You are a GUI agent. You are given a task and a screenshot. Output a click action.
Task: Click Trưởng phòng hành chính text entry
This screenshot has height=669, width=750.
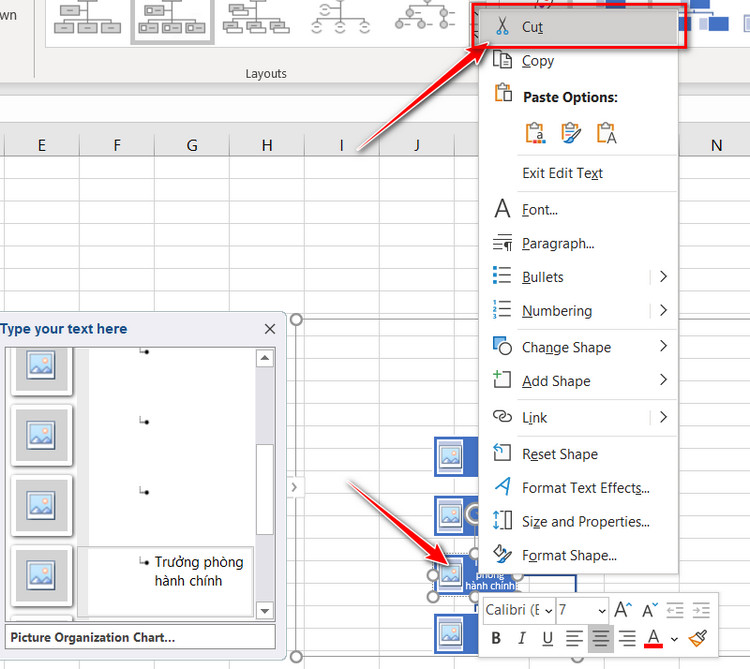click(x=199, y=571)
